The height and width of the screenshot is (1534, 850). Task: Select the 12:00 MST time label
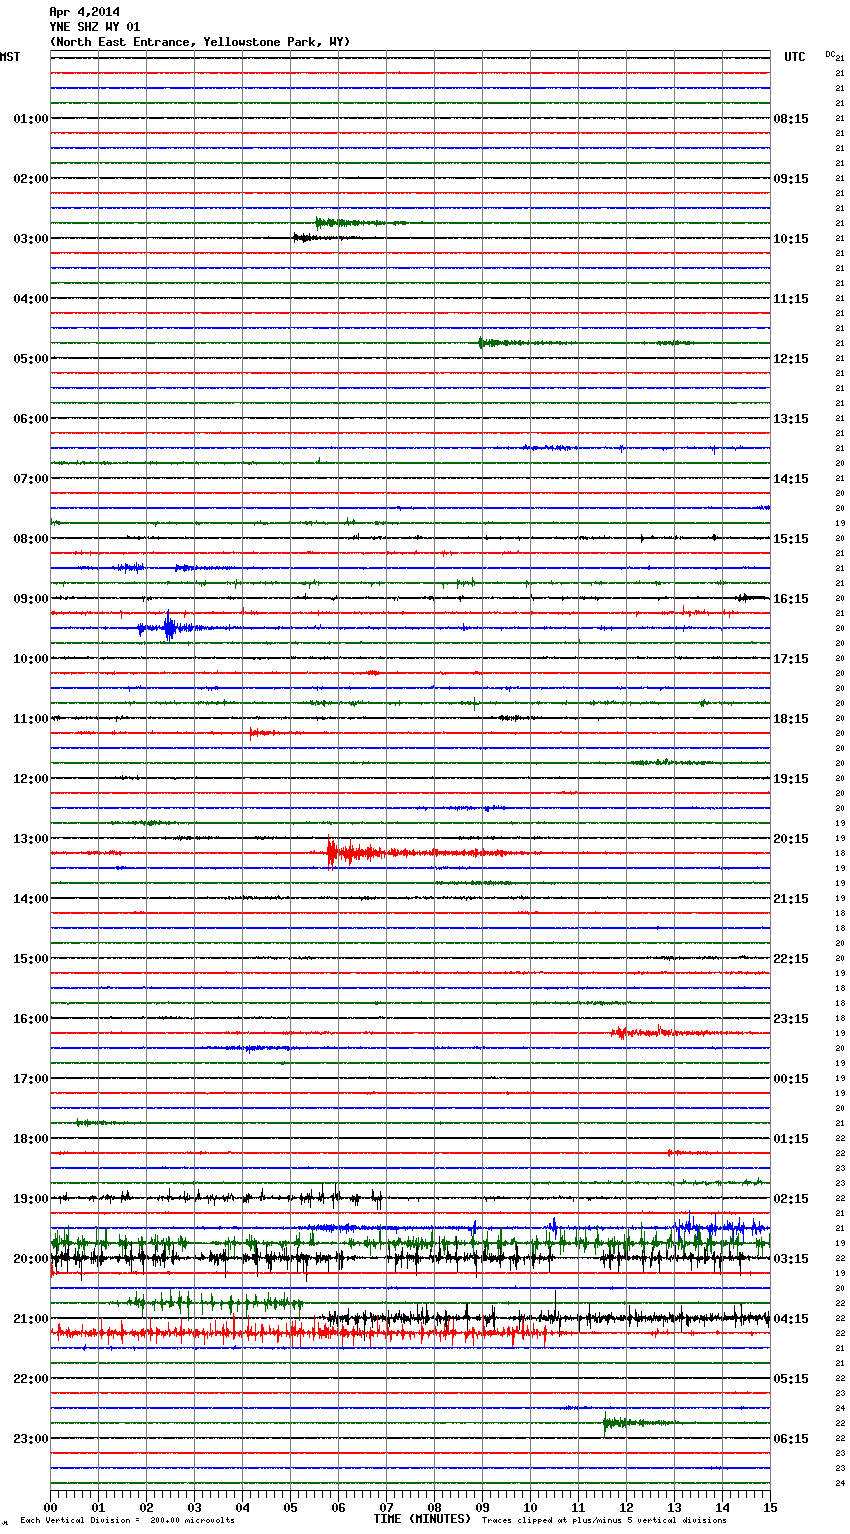coord(30,779)
